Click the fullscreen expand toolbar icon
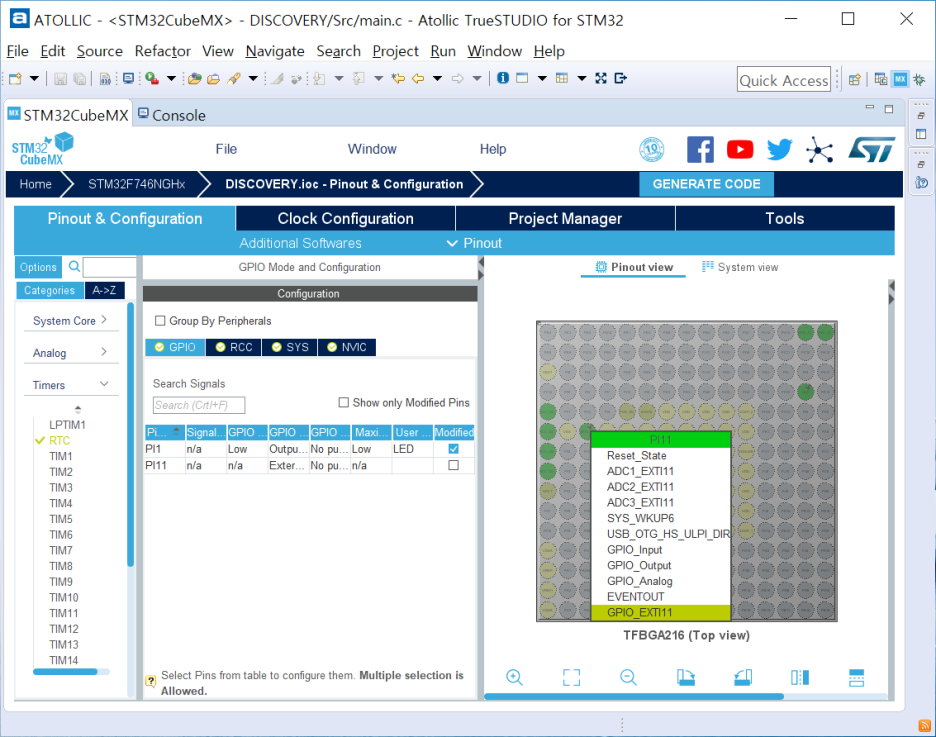The width and height of the screenshot is (936, 737). tap(601, 78)
